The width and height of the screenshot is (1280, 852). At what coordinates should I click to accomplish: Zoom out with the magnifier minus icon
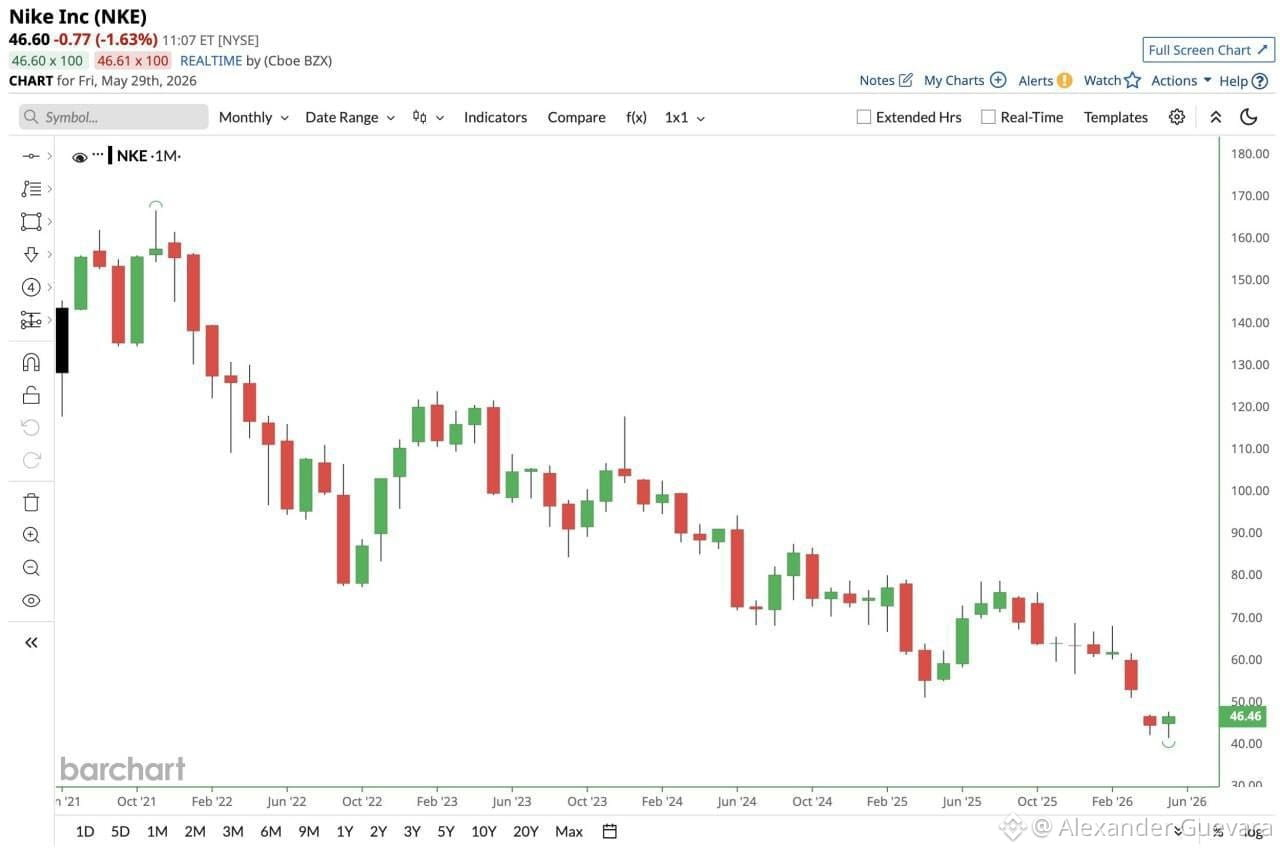coord(31,568)
